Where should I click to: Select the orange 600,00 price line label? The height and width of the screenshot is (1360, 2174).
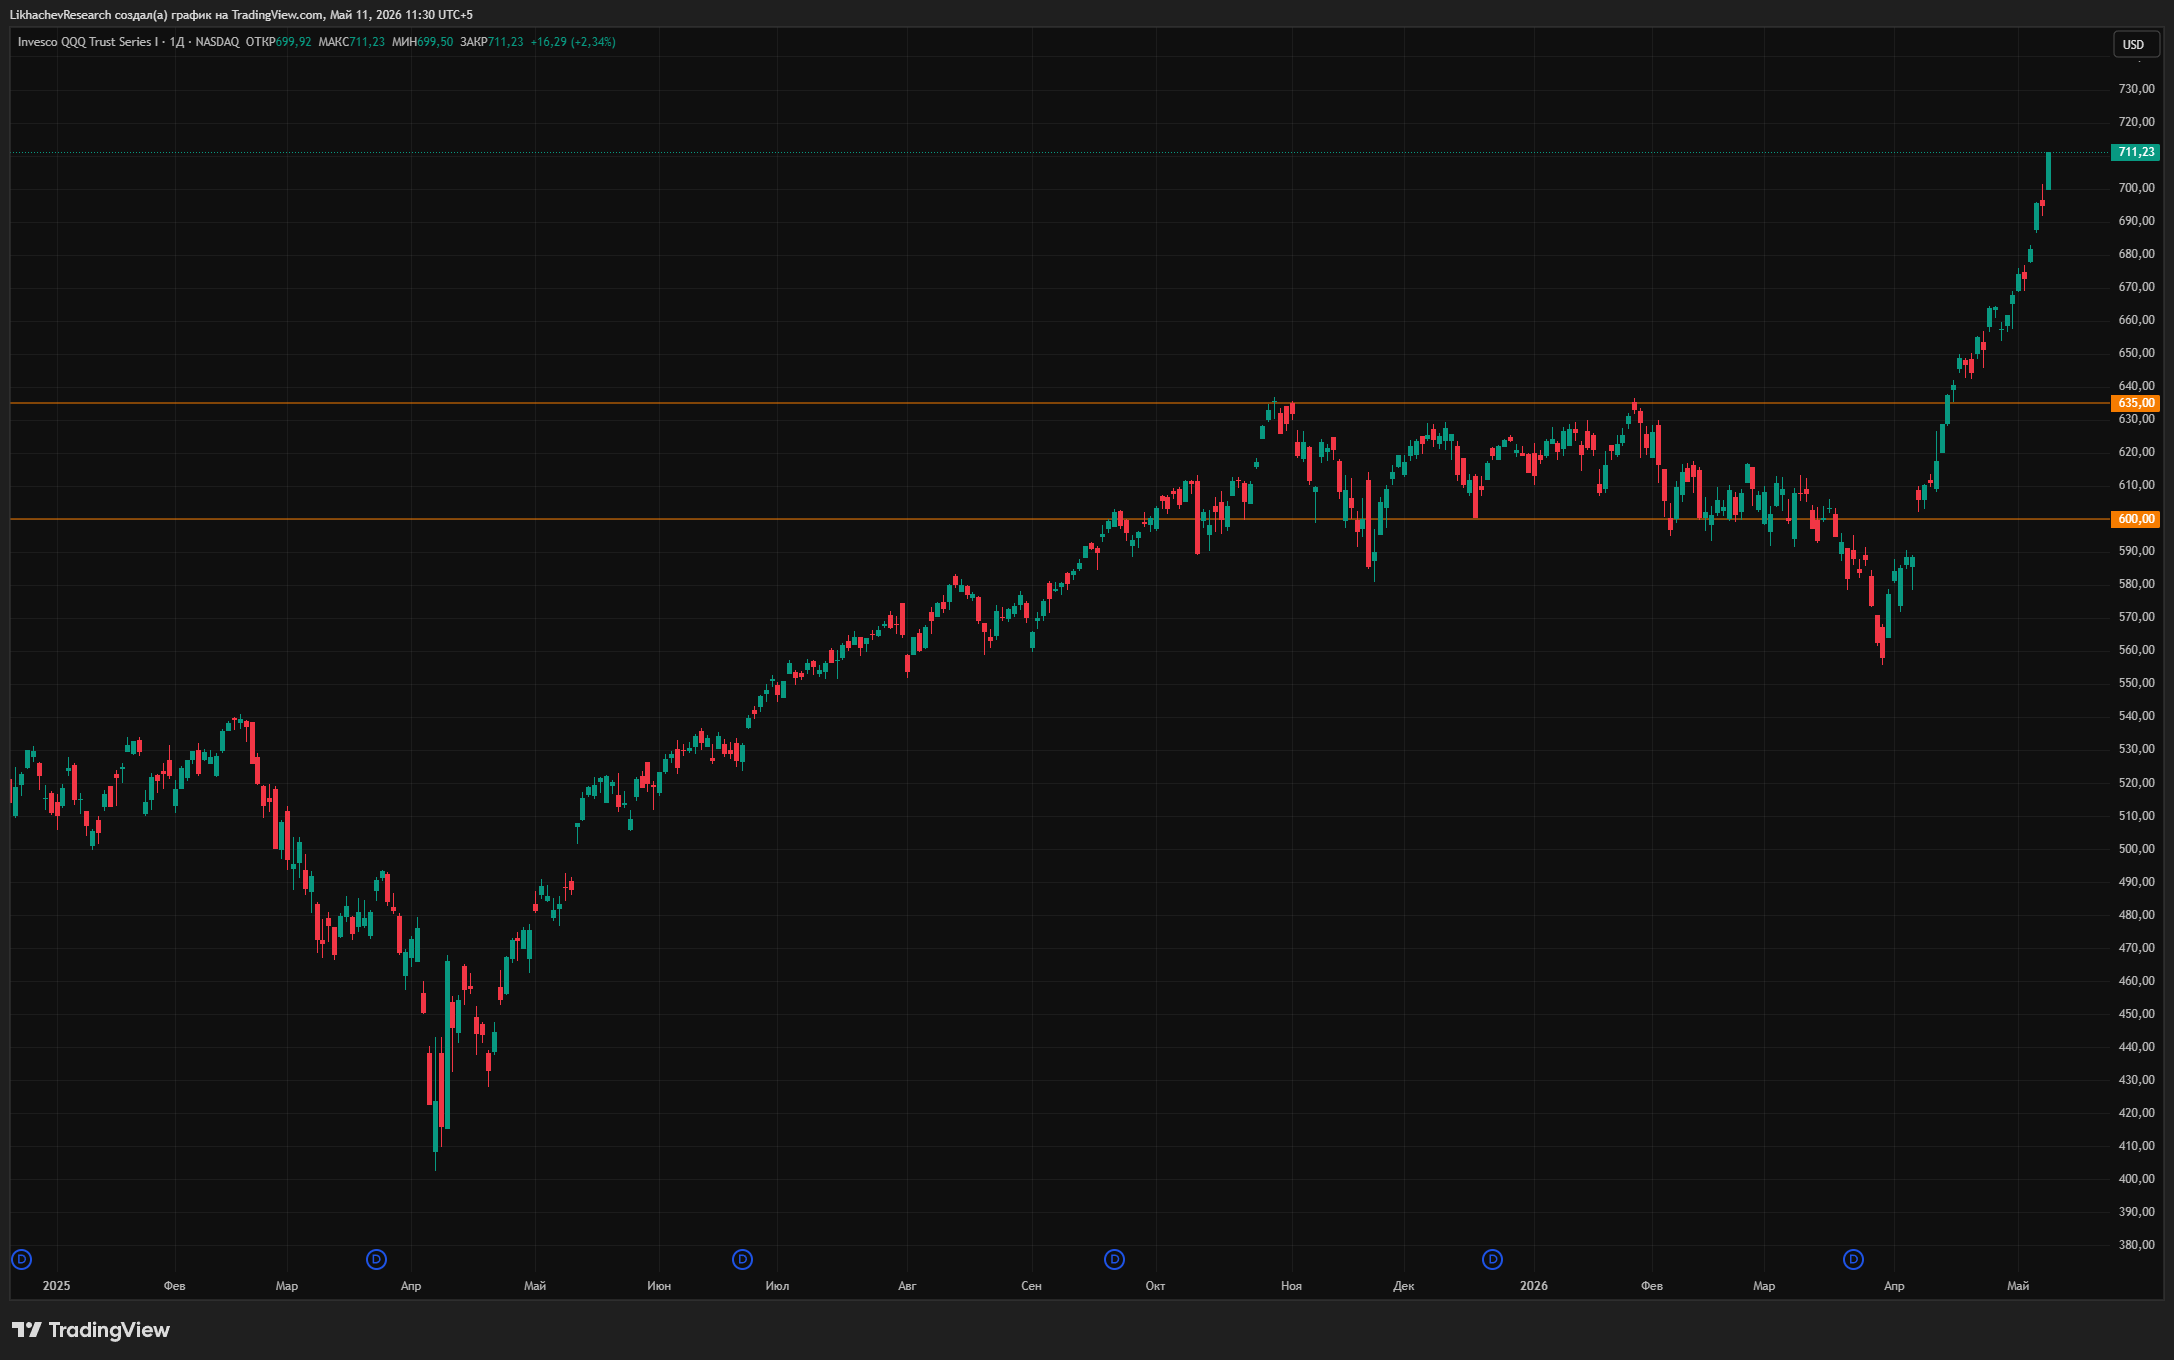click(2135, 519)
